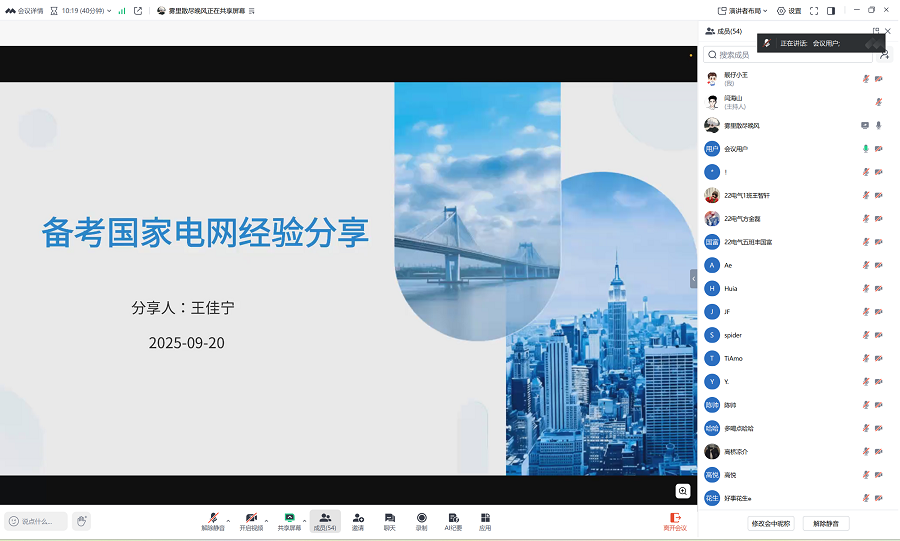Open the 演讲者布局 layout dropdown
The width and height of the screenshot is (900, 541).
tap(743, 11)
